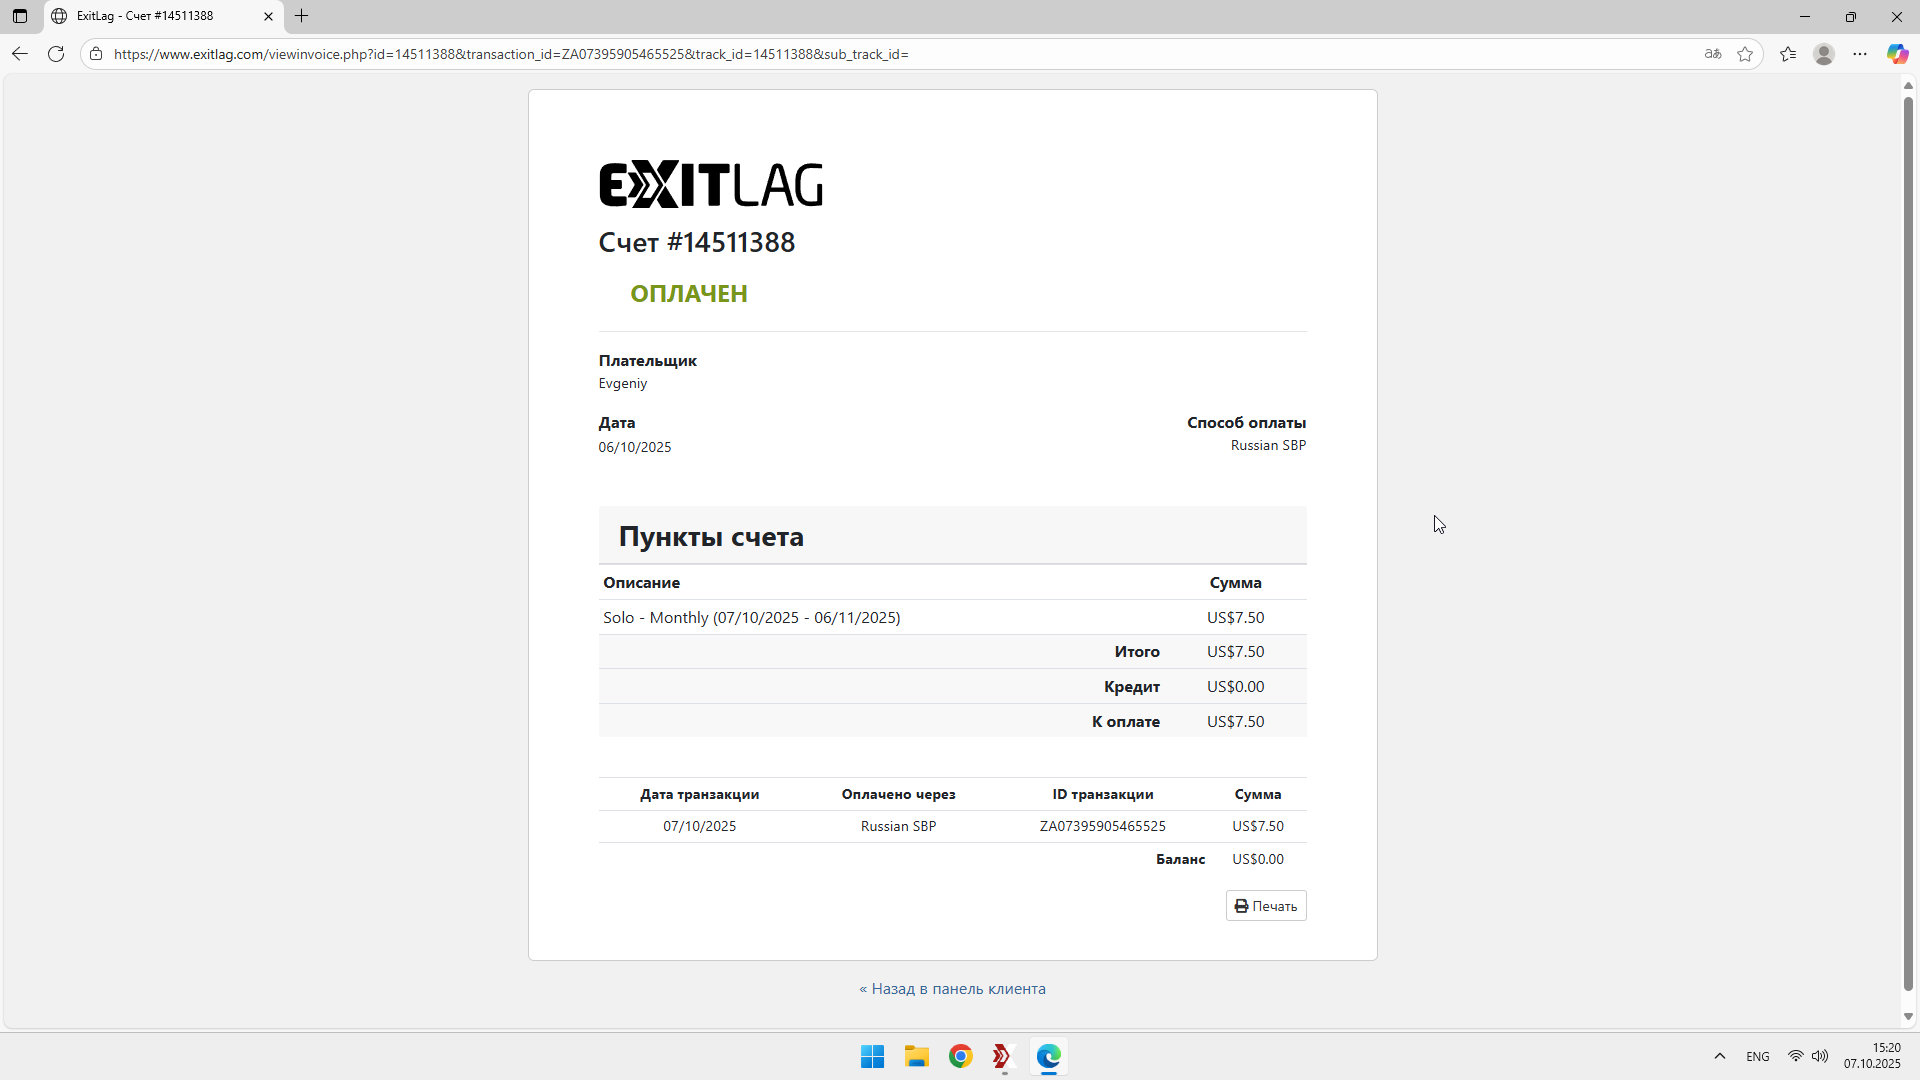Open the Copilot sidebar icon
Screen dimensions: 1920x1080
(x=1897, y=54)
